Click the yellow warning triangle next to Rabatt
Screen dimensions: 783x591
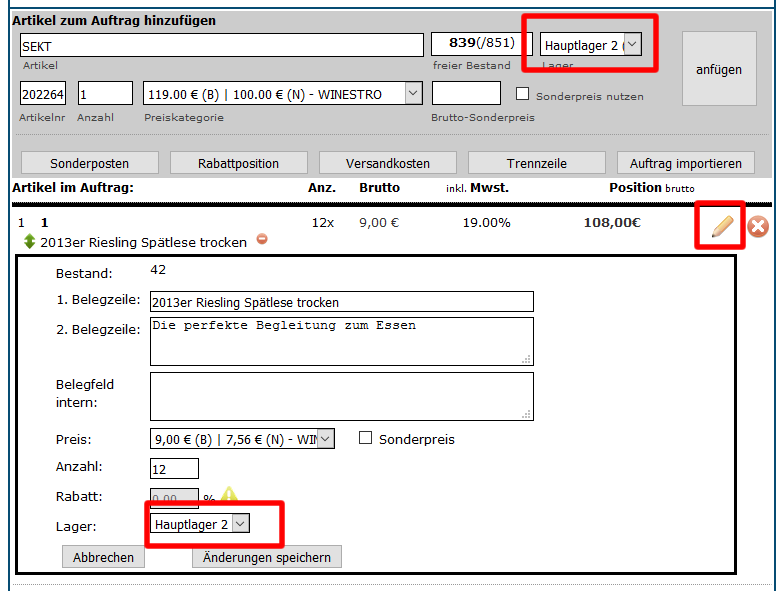pyautogui.click(x=230, y=495)
